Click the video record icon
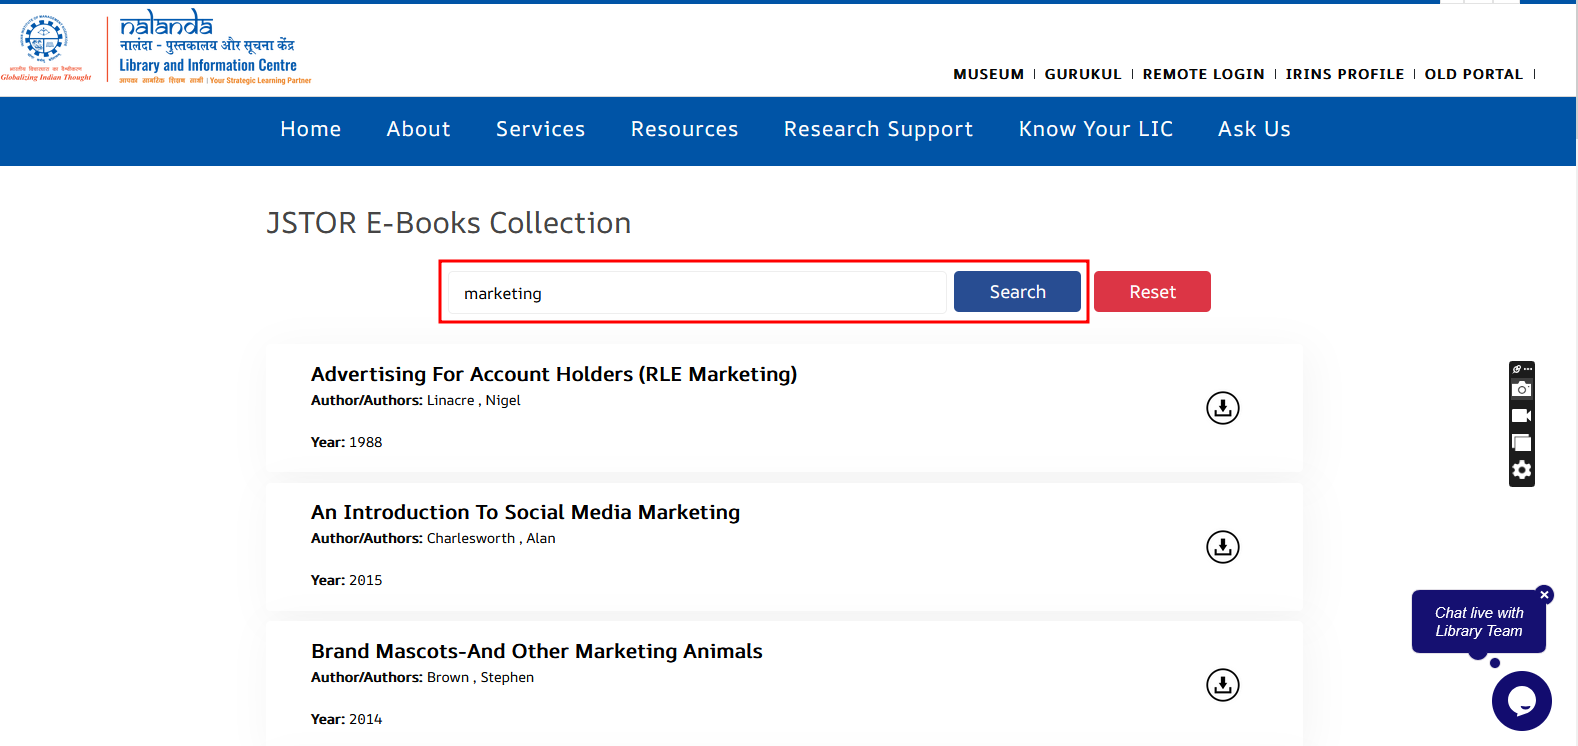Screen dimensions: 1578x746 pyautogui.click(x=1521, y=416)
